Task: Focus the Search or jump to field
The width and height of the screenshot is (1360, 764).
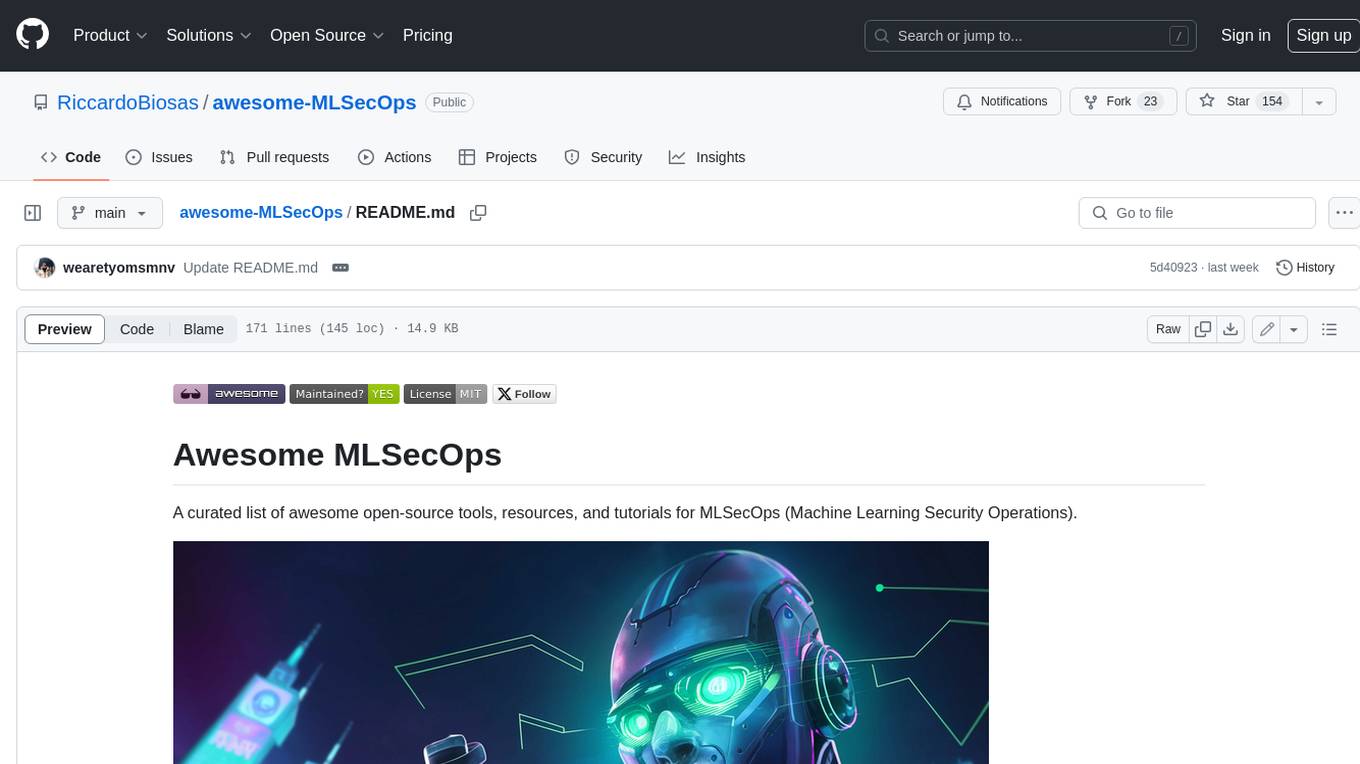Action: point(1030,36)
